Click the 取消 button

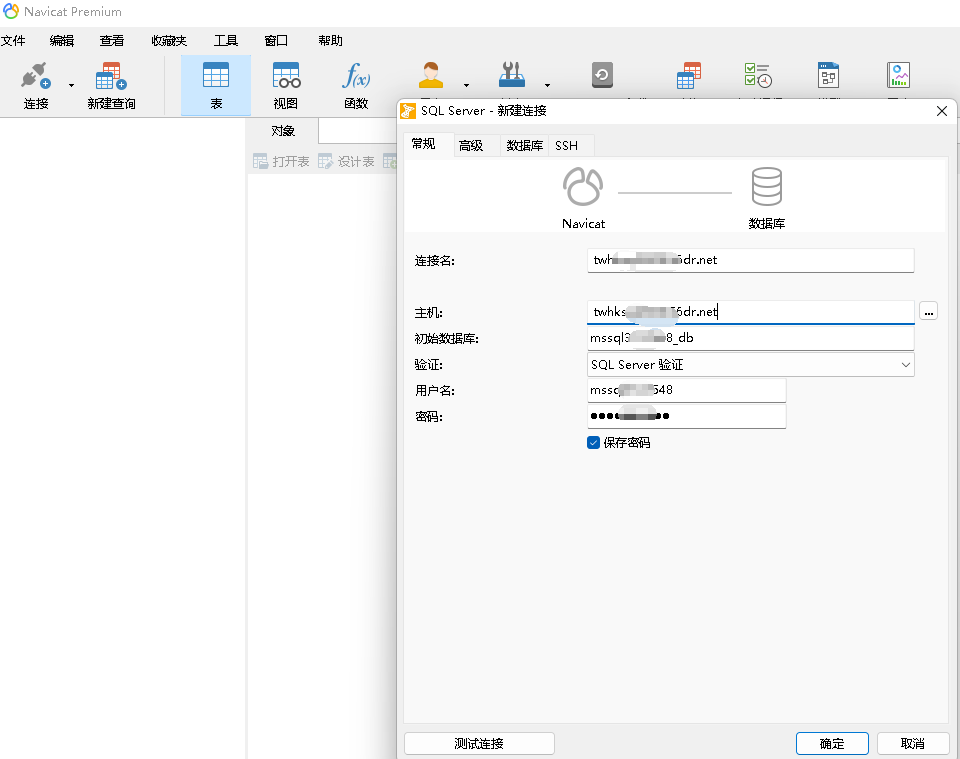click(913, 744)
